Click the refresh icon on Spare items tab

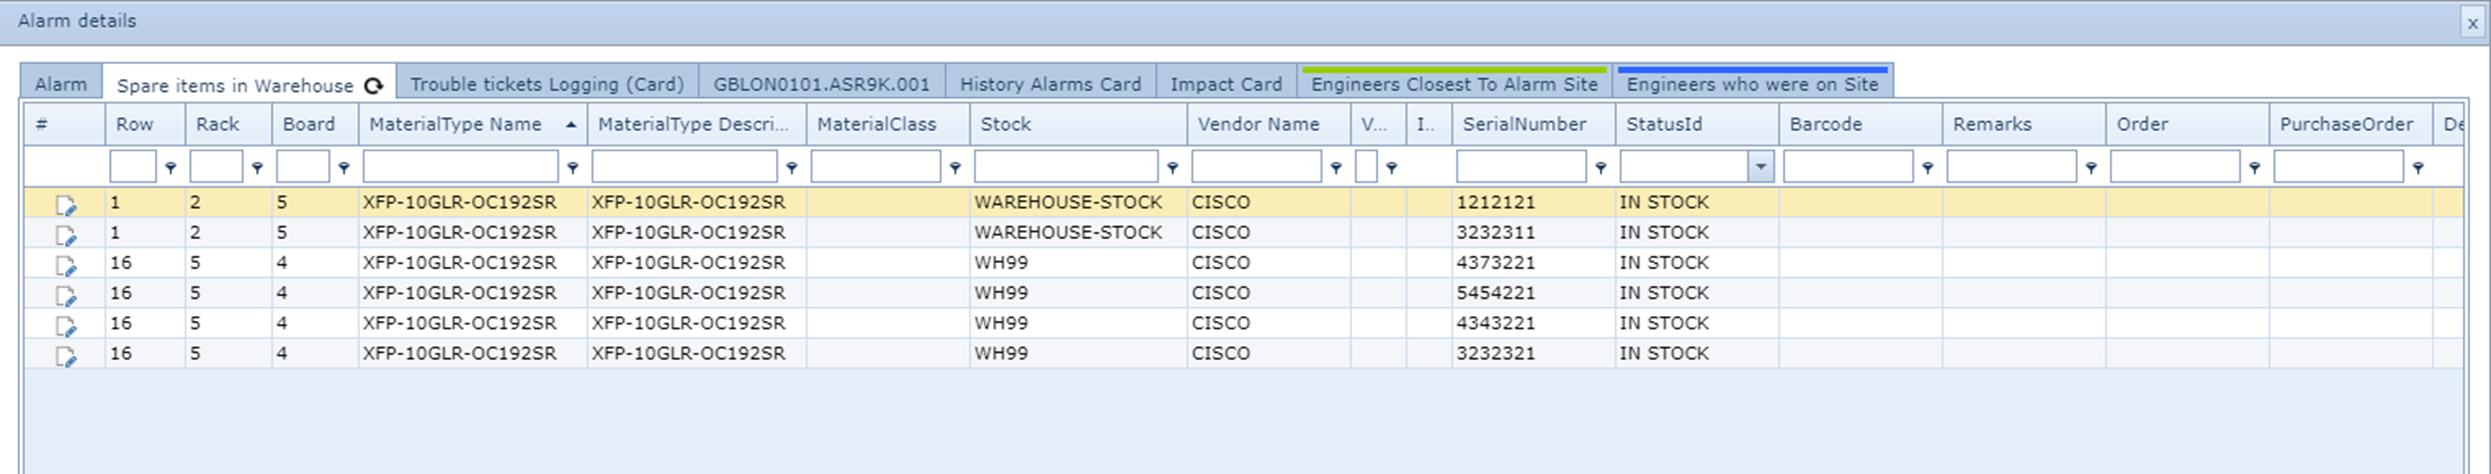click(x=374, y=86)
